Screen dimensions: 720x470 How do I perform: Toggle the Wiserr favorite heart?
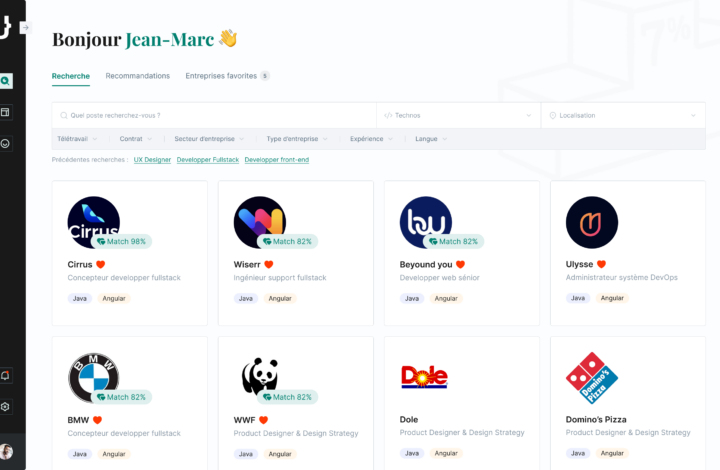pos(269,264)
